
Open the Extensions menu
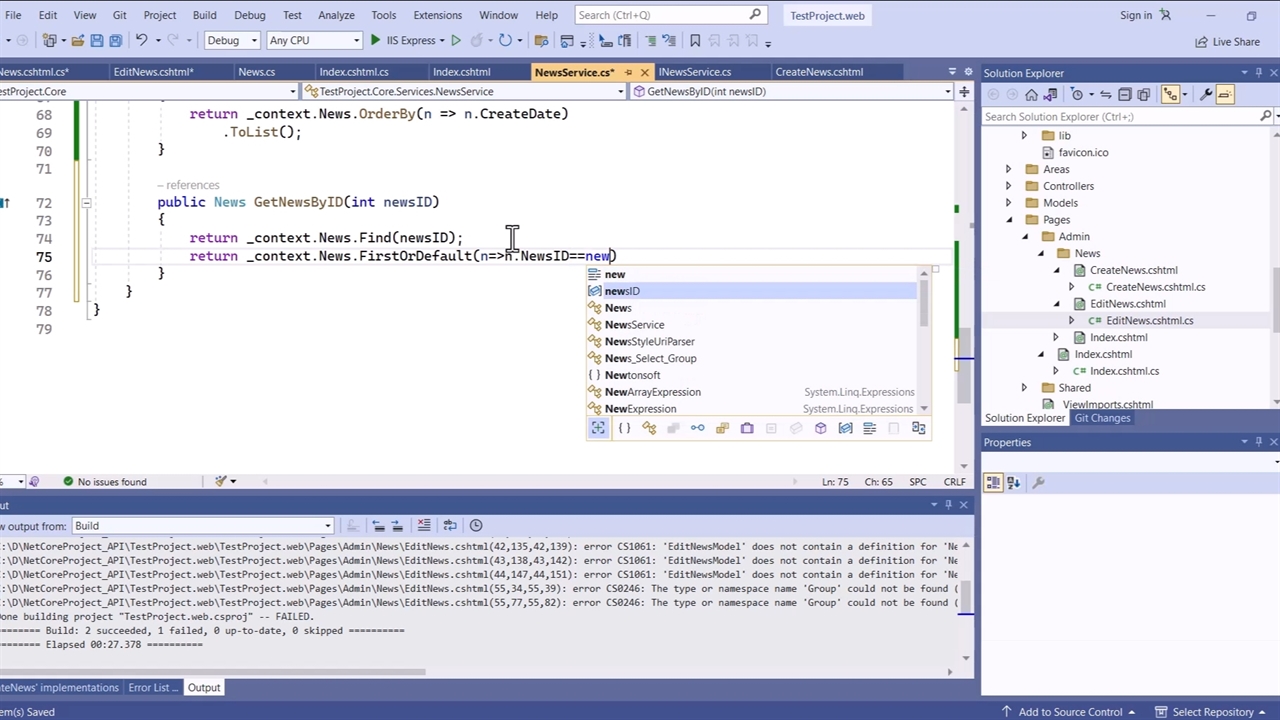coord(437,15)
